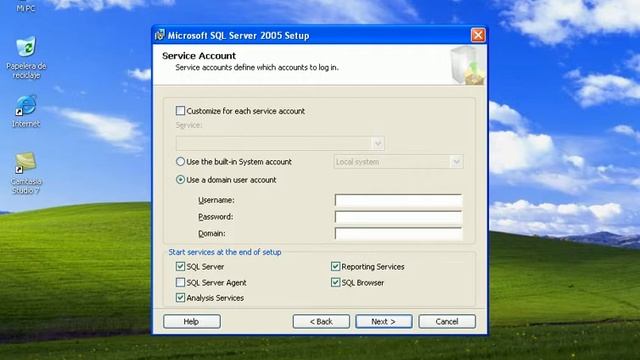Uncheck SQL Browser checkbox
640x360 pixels.
click(x=335, y=282)
